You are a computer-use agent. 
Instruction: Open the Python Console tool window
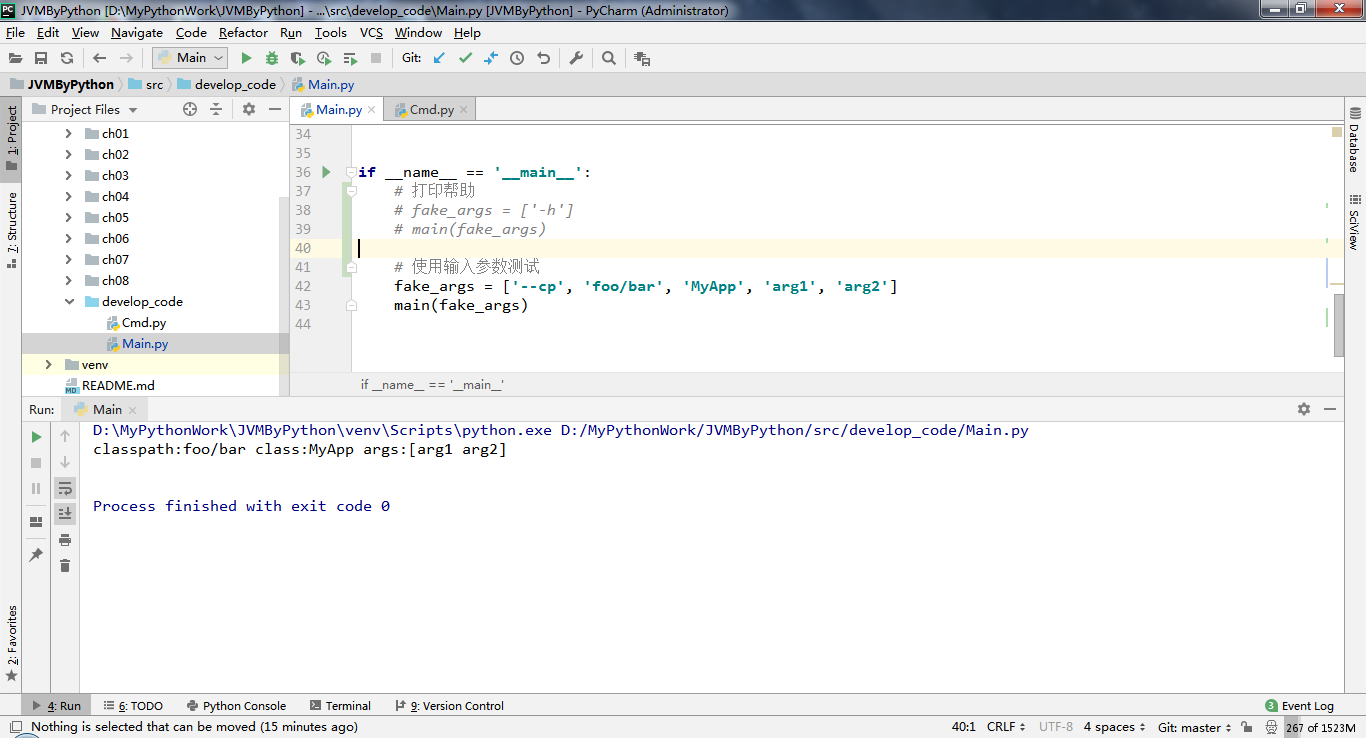tap(236, 705)
